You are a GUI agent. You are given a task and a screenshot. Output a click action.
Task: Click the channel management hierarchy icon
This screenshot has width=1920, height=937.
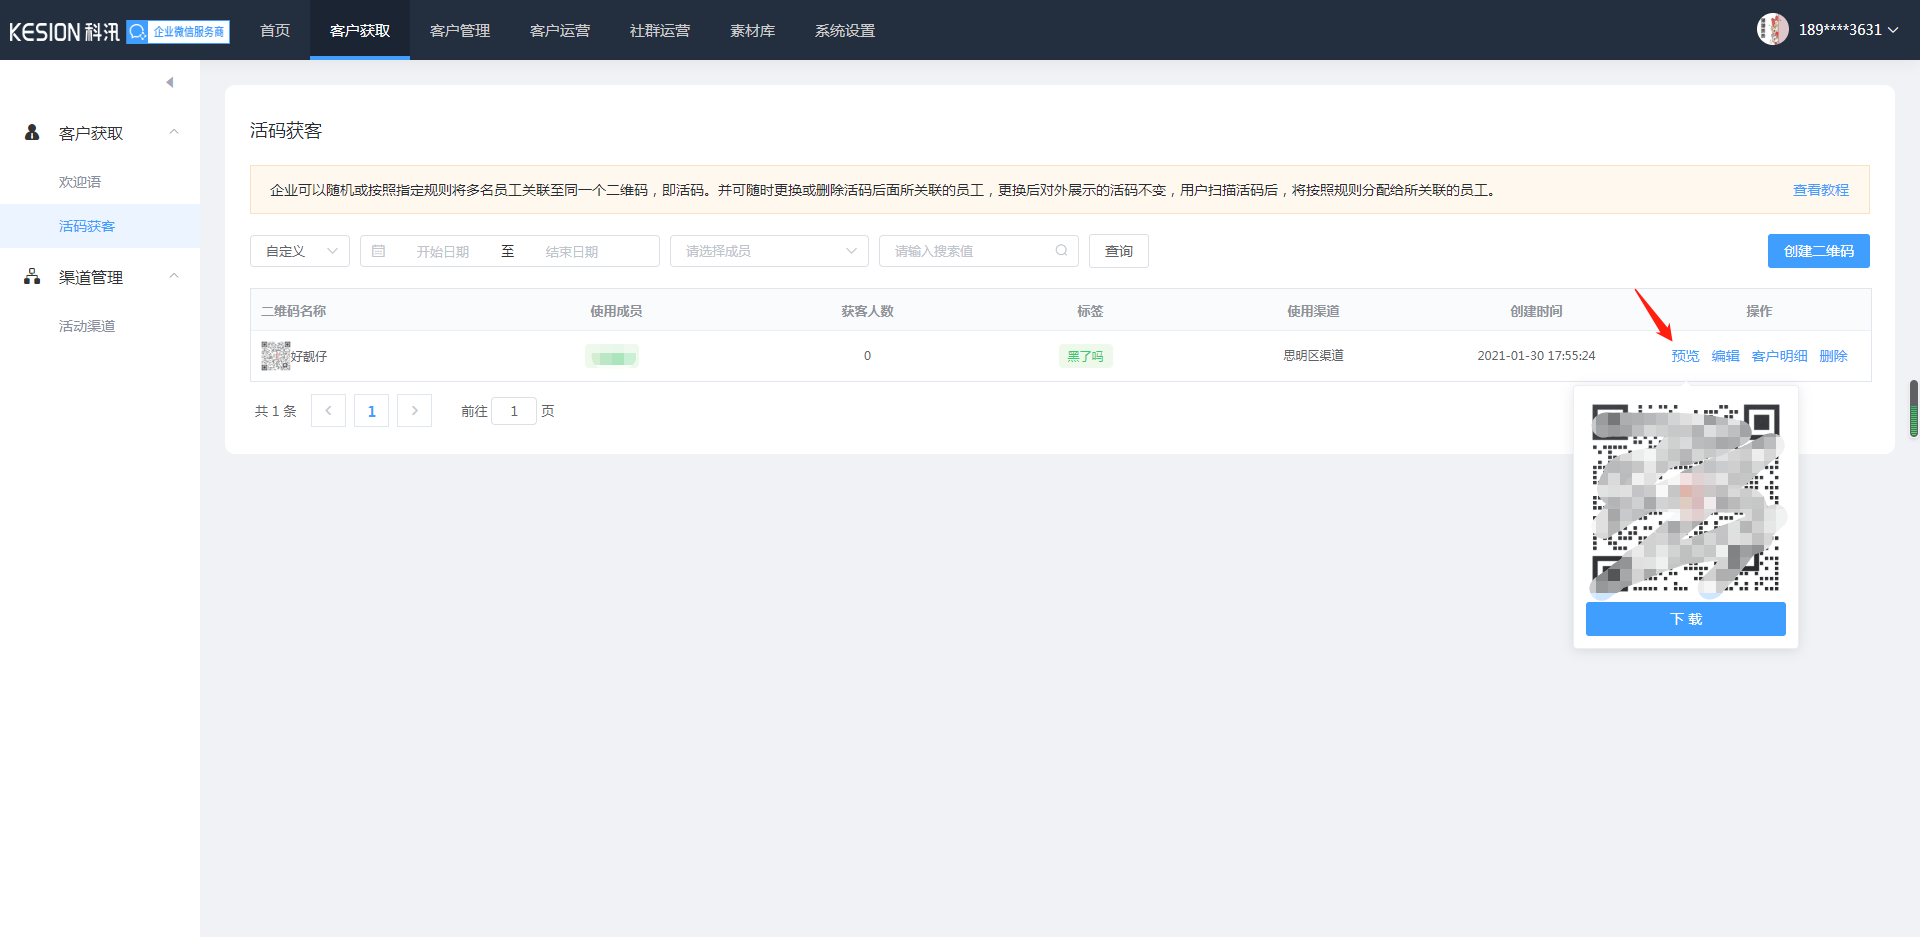point(32,276)
